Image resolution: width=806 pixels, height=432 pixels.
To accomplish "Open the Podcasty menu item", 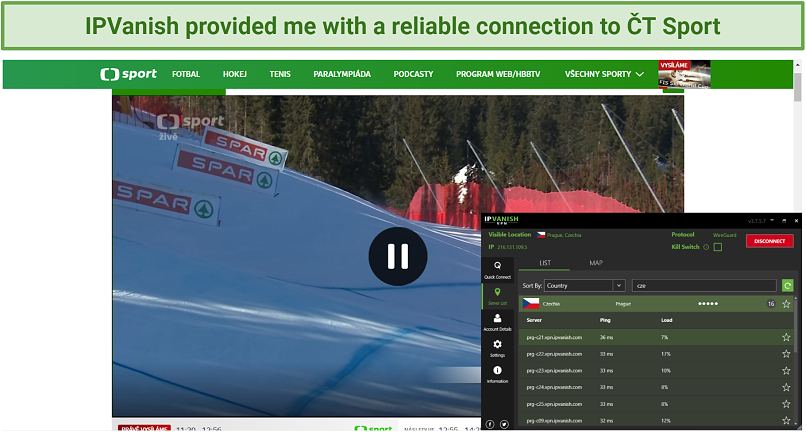I will pos(413,74).
